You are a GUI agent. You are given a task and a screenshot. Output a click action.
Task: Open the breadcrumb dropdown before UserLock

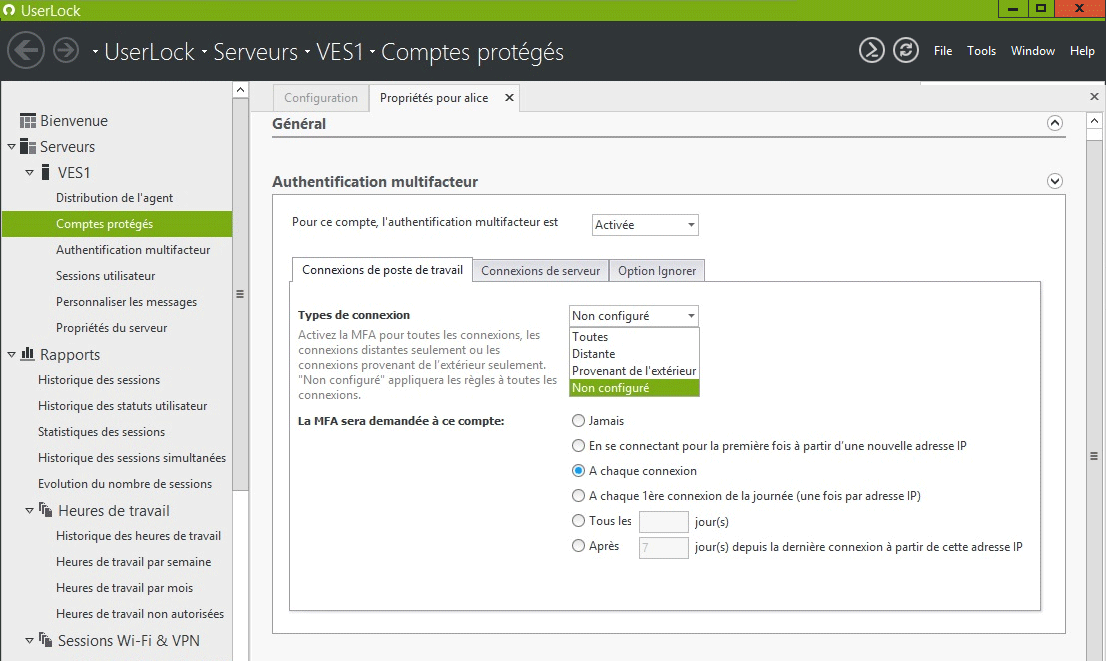coord(95,51)
